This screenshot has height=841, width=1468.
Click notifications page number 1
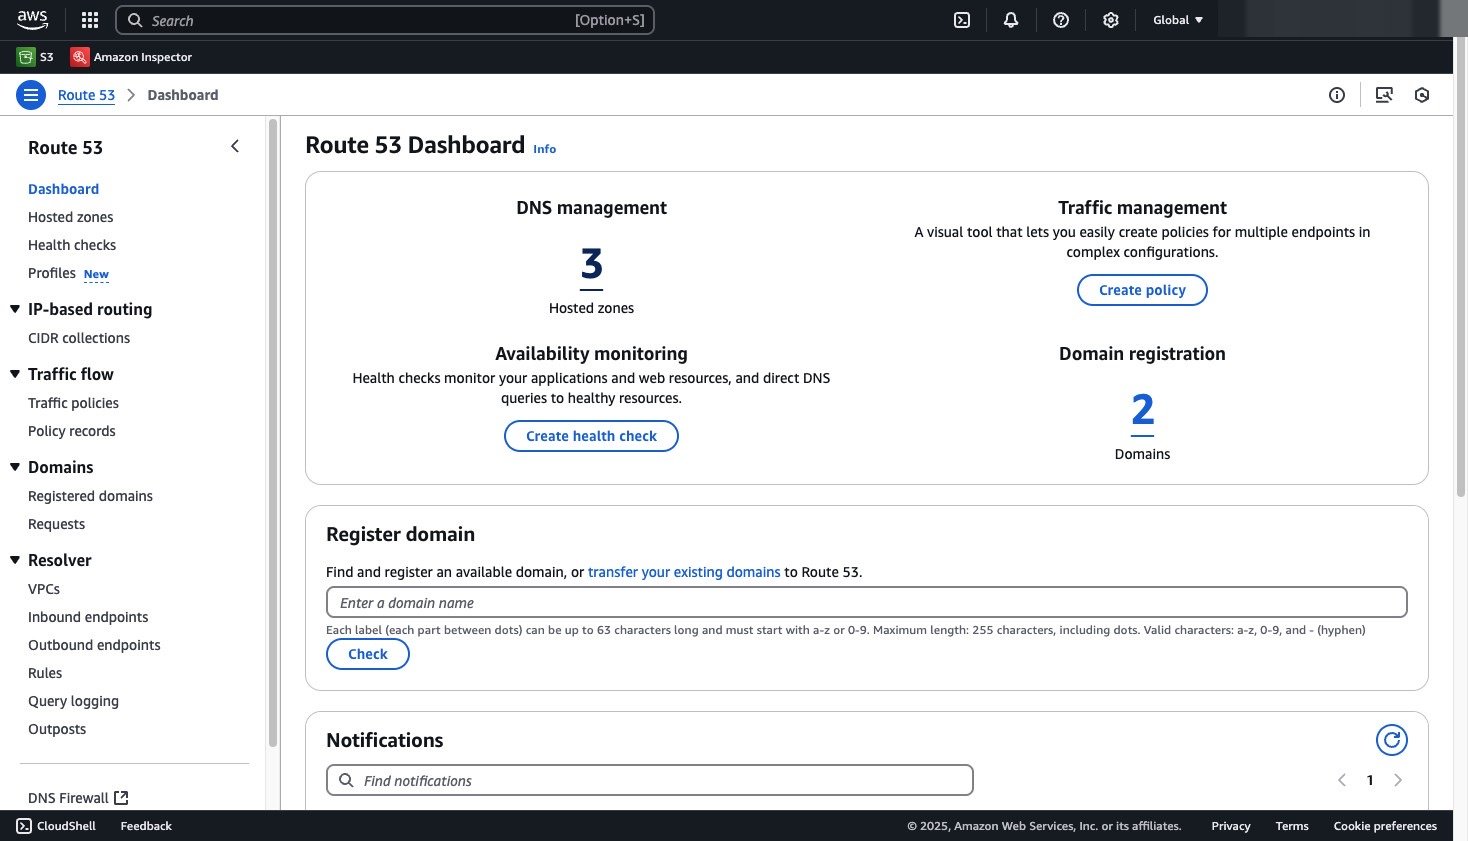click(1370, 780)
